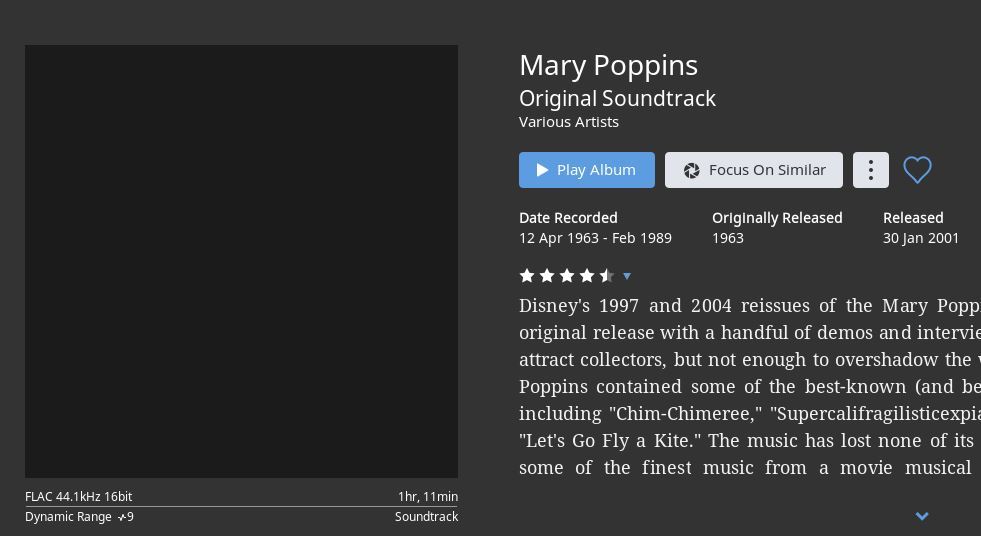Click the Mary Poppins album title
Viewport: 981px width, 536px height.
608,66
